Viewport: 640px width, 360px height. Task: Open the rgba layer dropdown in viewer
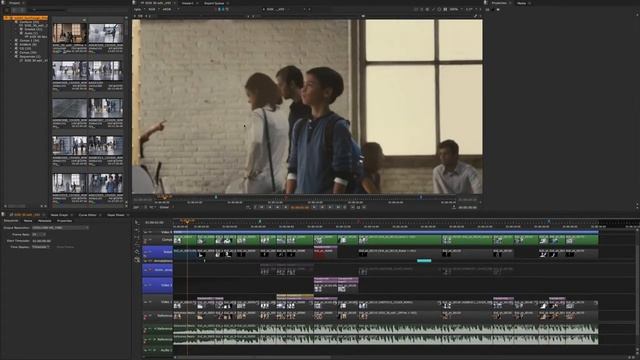(138, 9)
